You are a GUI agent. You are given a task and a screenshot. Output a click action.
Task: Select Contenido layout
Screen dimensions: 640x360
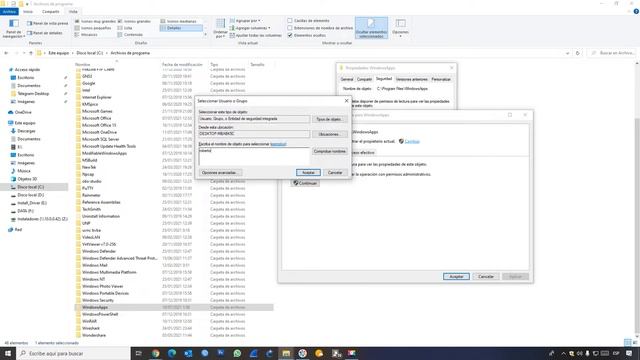pyautogui.click(x=130, y=35)
